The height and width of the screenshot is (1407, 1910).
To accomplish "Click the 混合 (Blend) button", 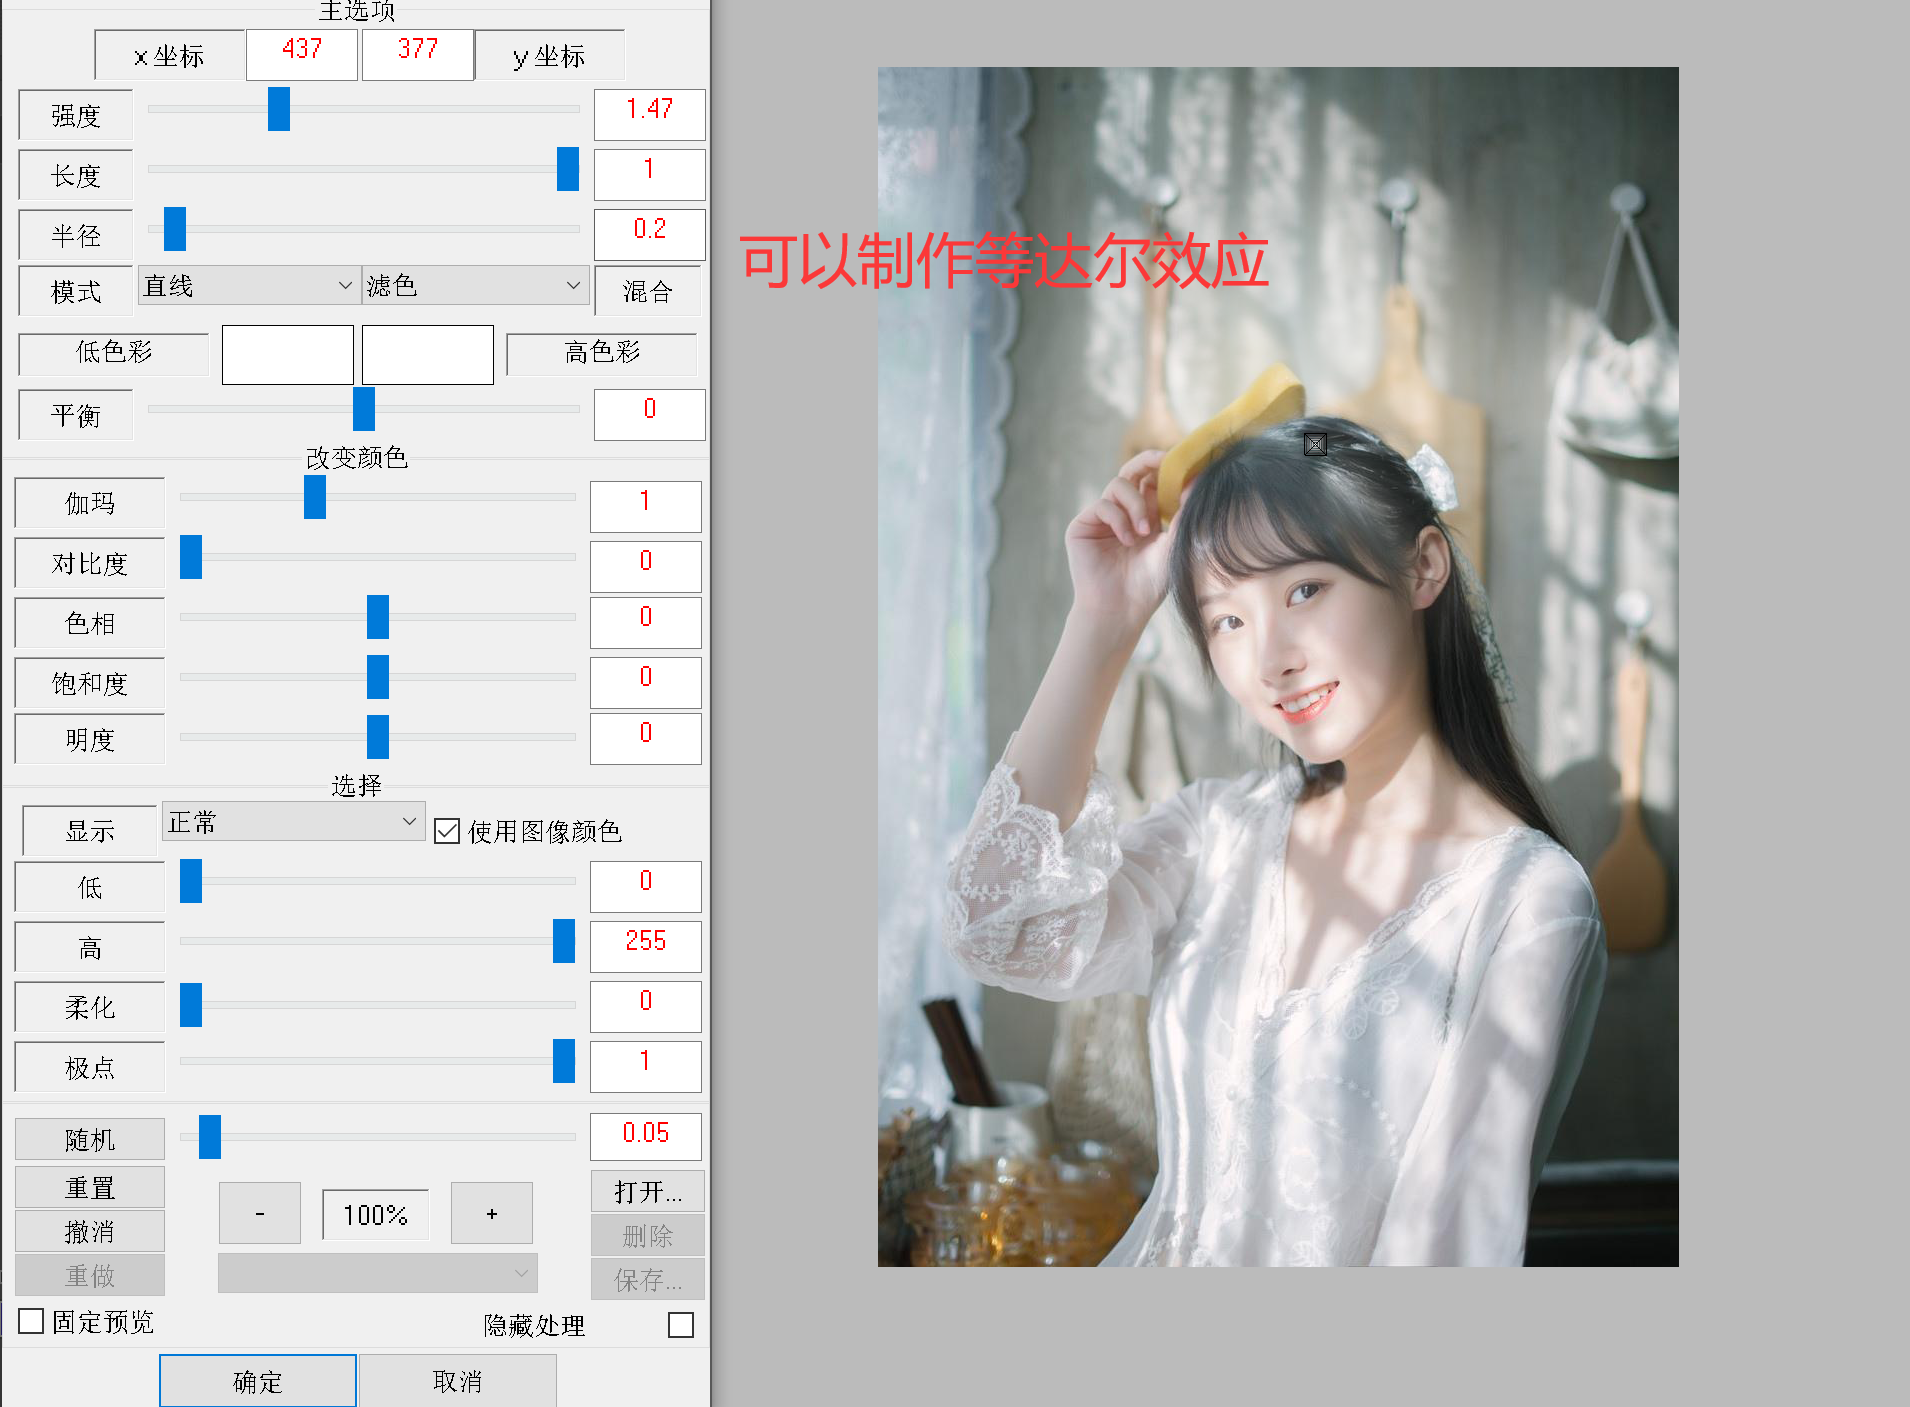I will (646, 290).
